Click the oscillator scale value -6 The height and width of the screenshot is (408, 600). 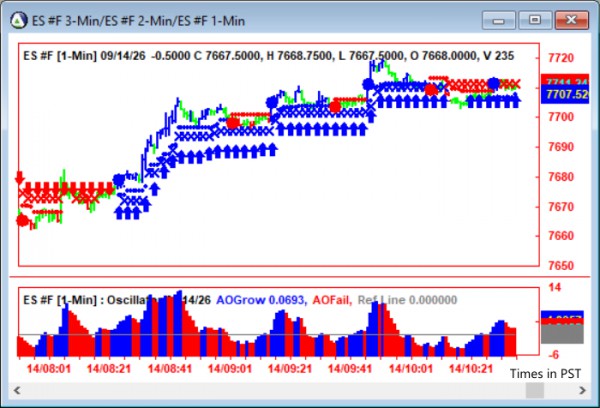[554, 355]
